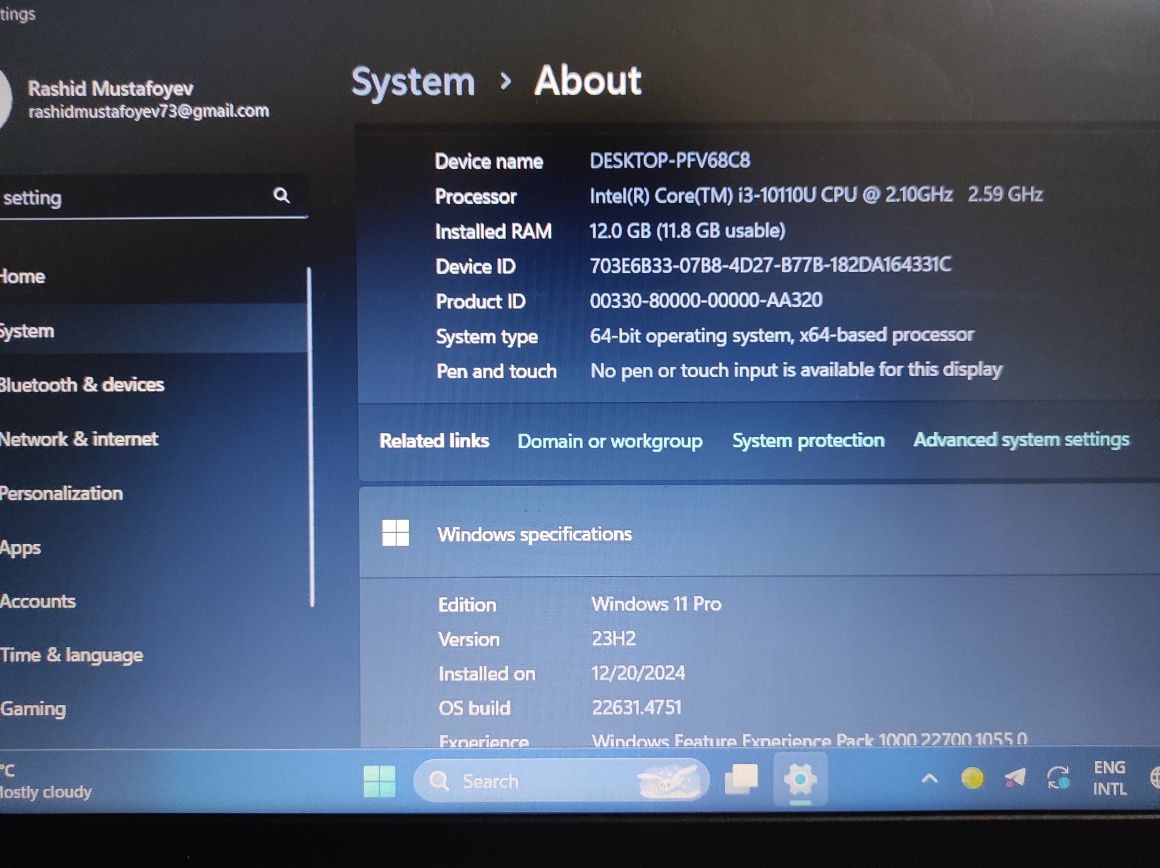Click the Domain or workgroup link
Image resolution: width=1160 pixels, height=868 pixels.
610,441
